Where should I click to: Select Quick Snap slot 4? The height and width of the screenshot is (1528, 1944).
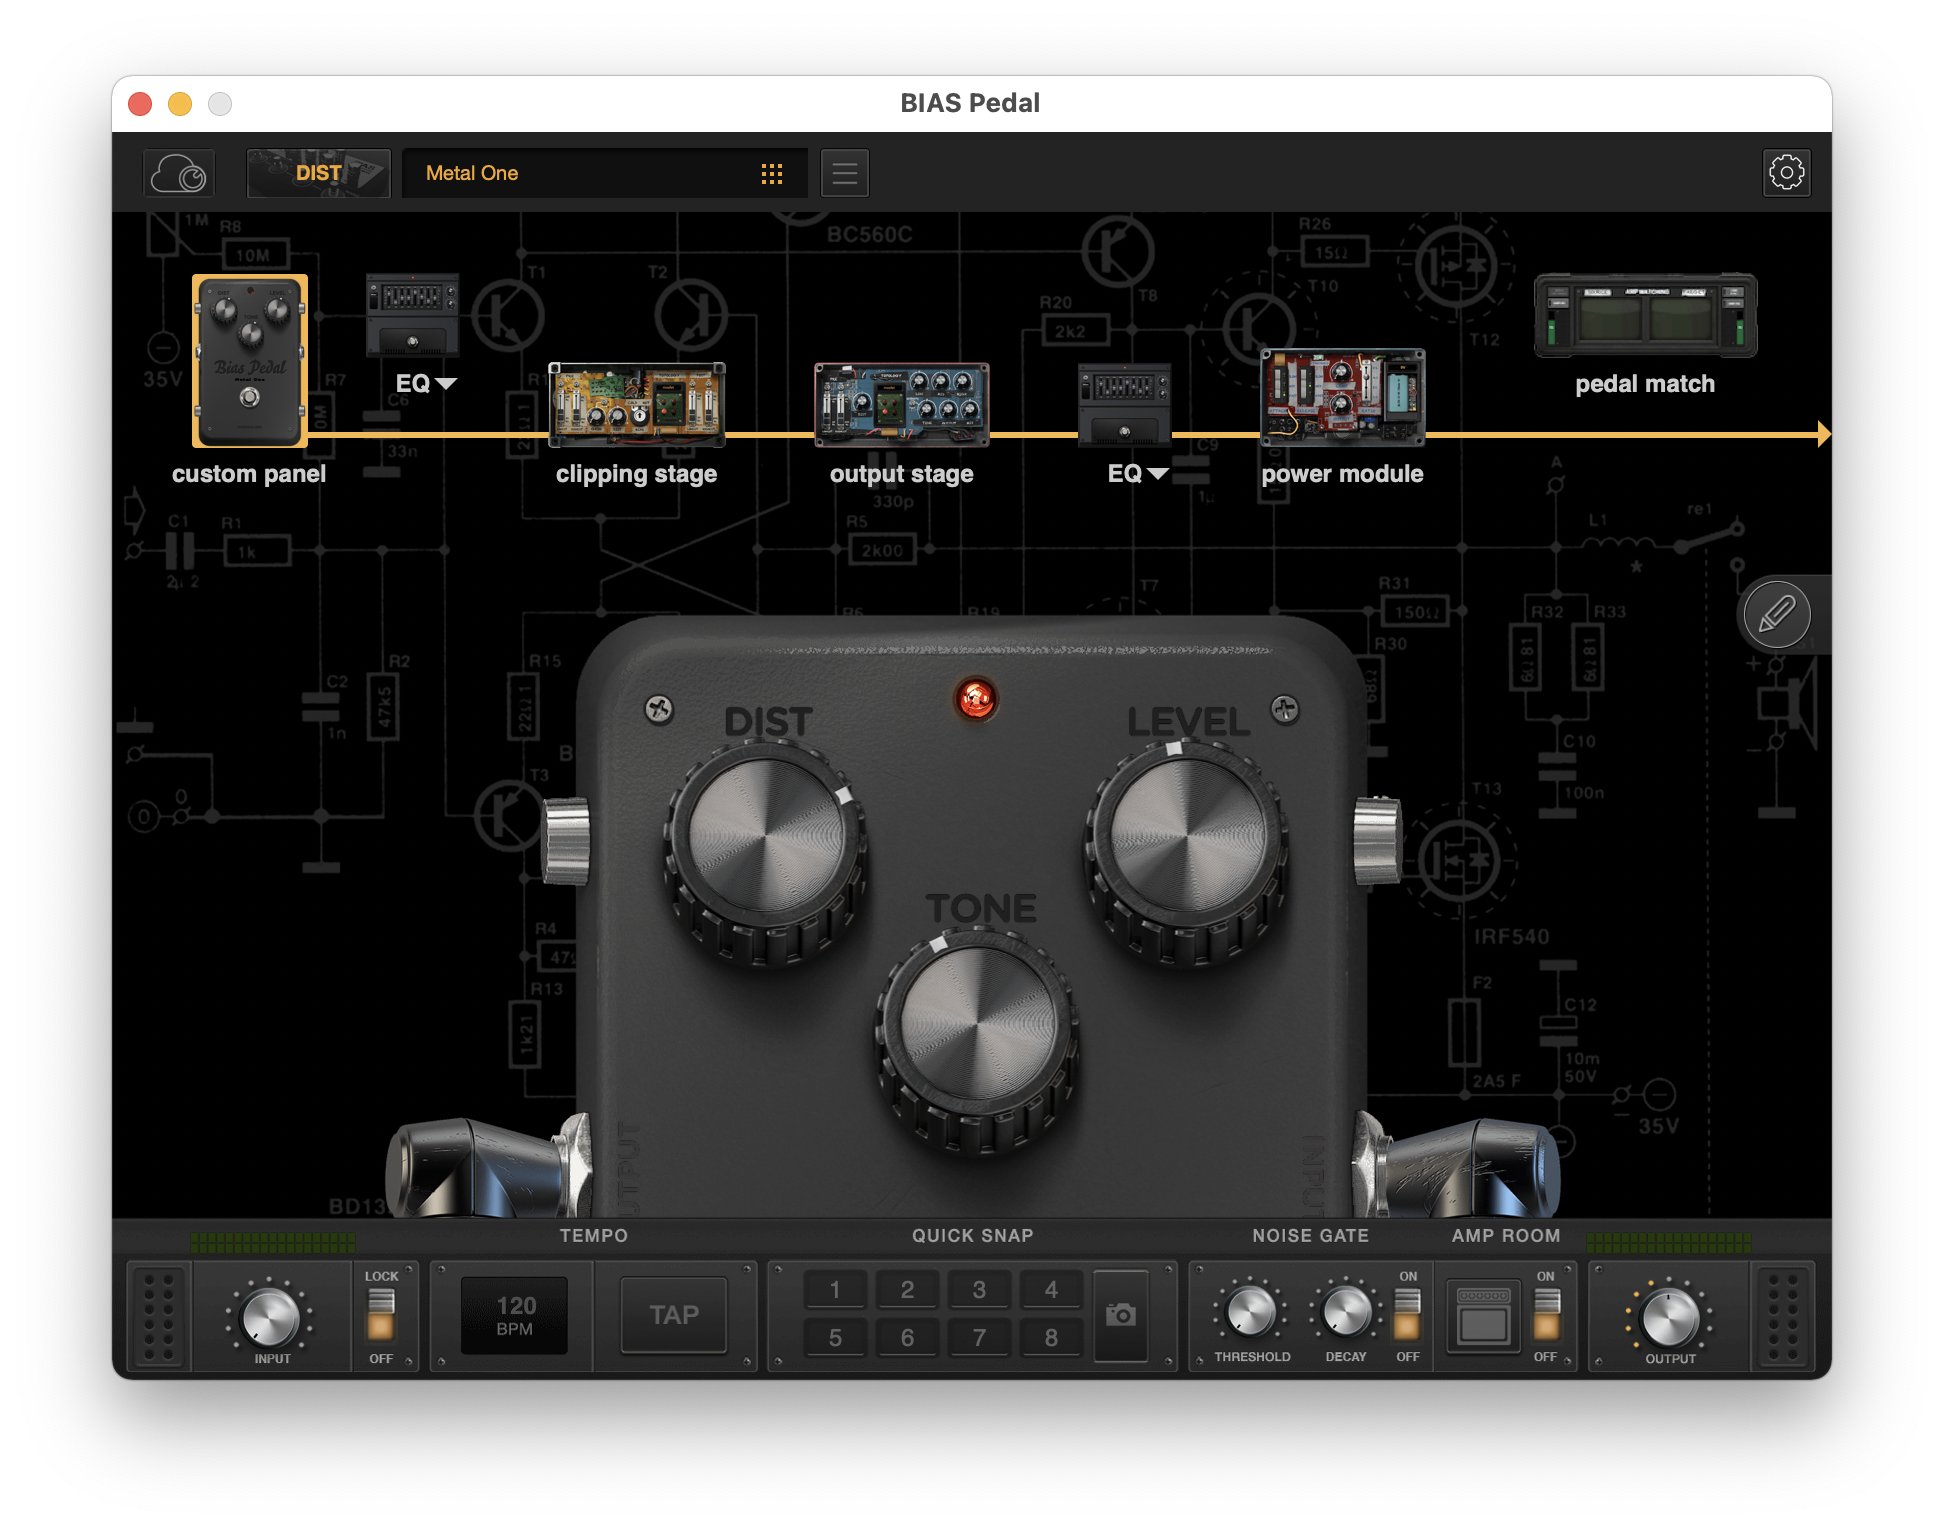1051,1290
